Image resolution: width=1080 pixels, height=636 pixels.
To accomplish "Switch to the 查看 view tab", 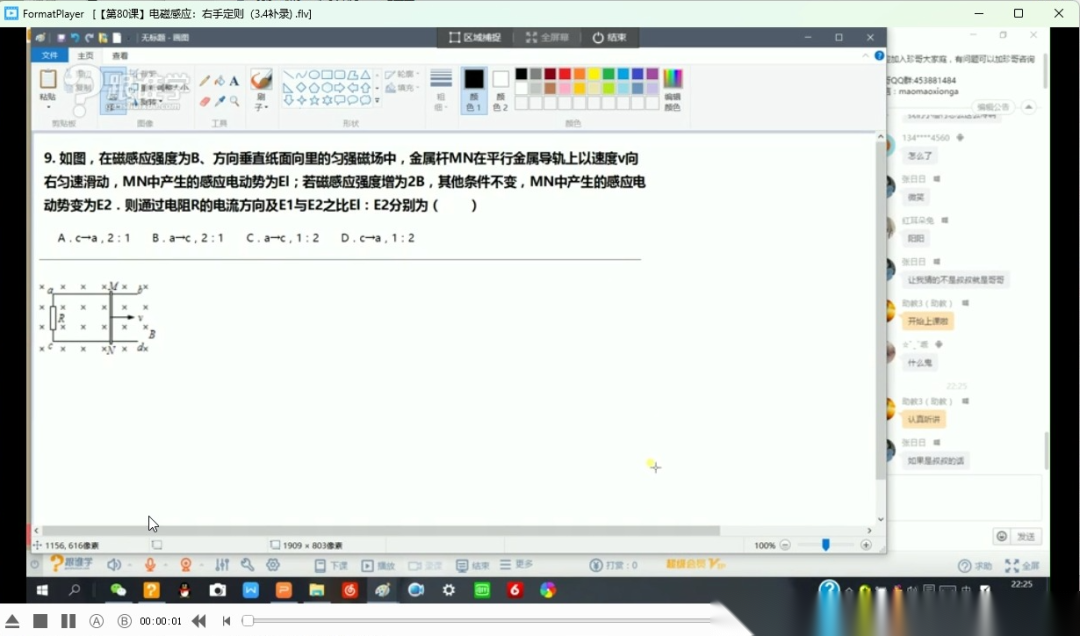I will [x=120, y=56].
